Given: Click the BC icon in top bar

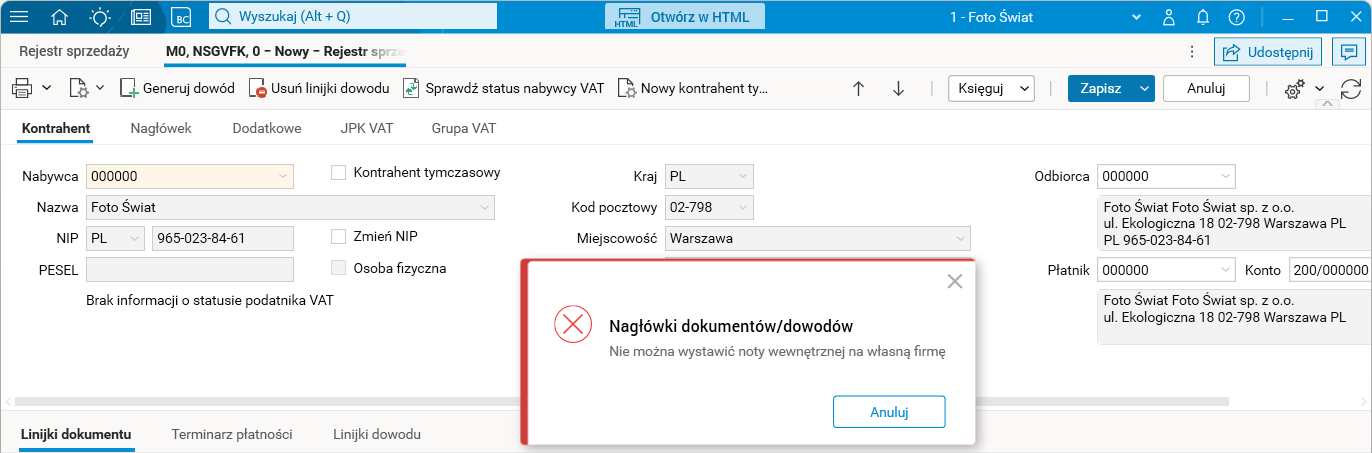Looking at the screenshot, I should pos(181,17).
